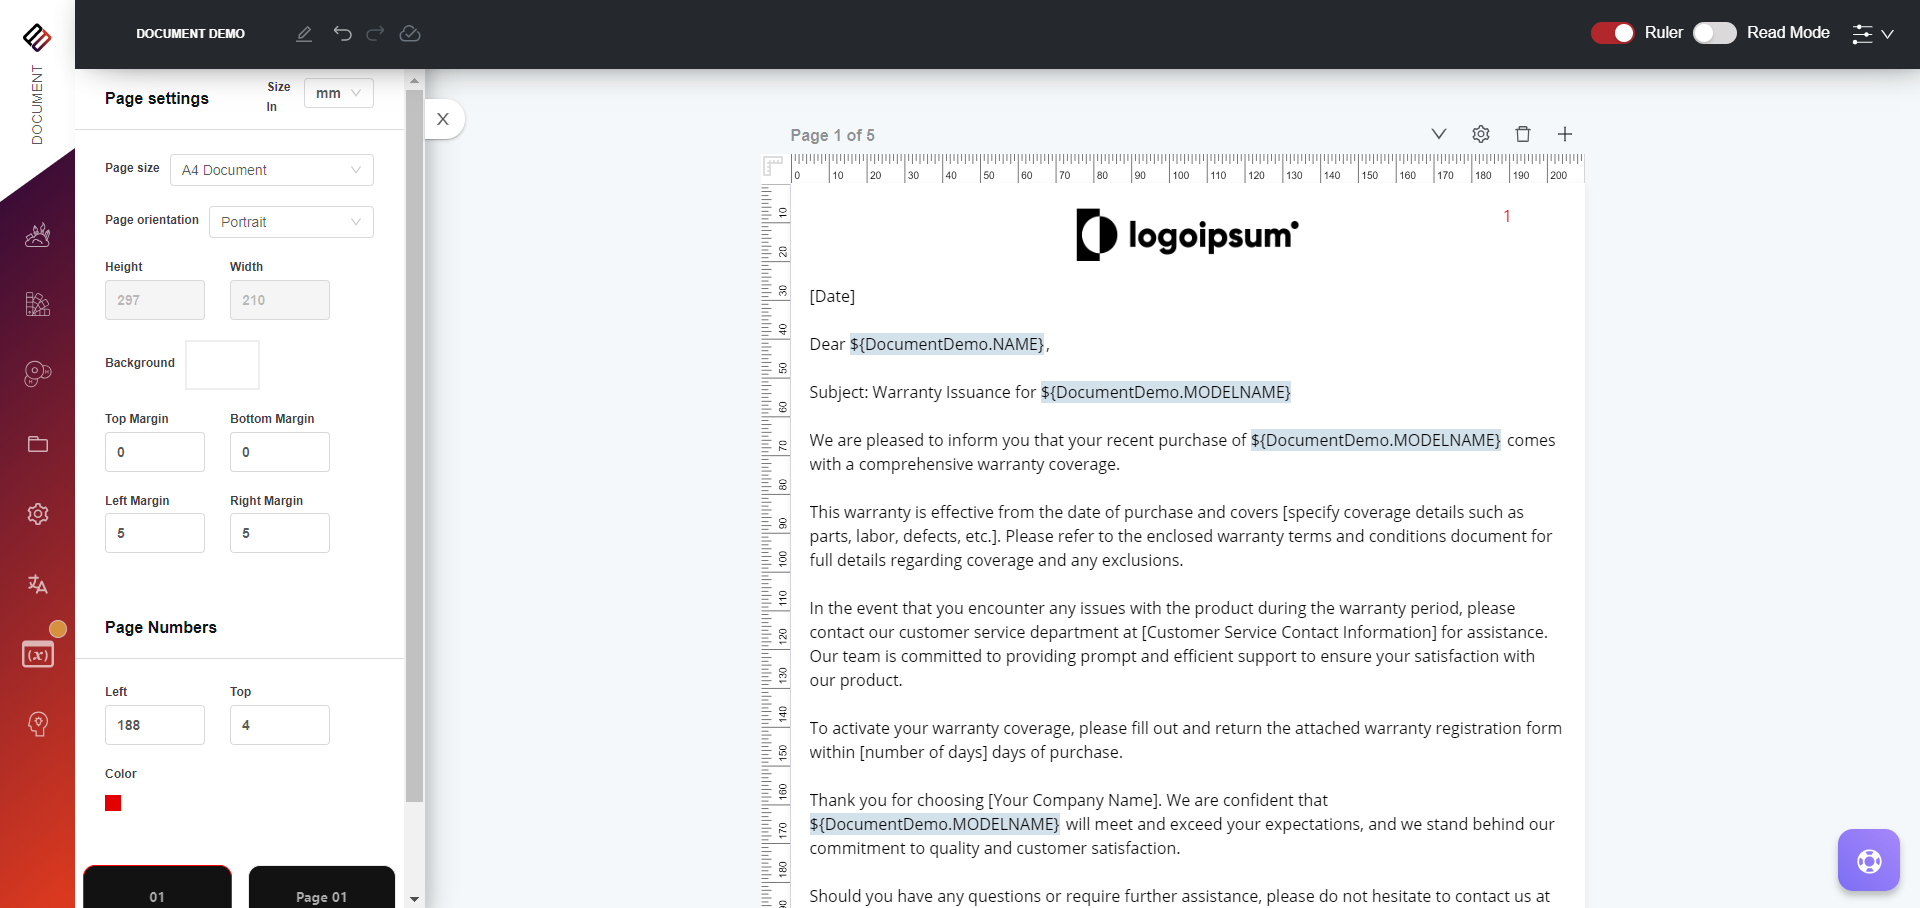Open the Page size A4 Document dropdown

(271, 170)
